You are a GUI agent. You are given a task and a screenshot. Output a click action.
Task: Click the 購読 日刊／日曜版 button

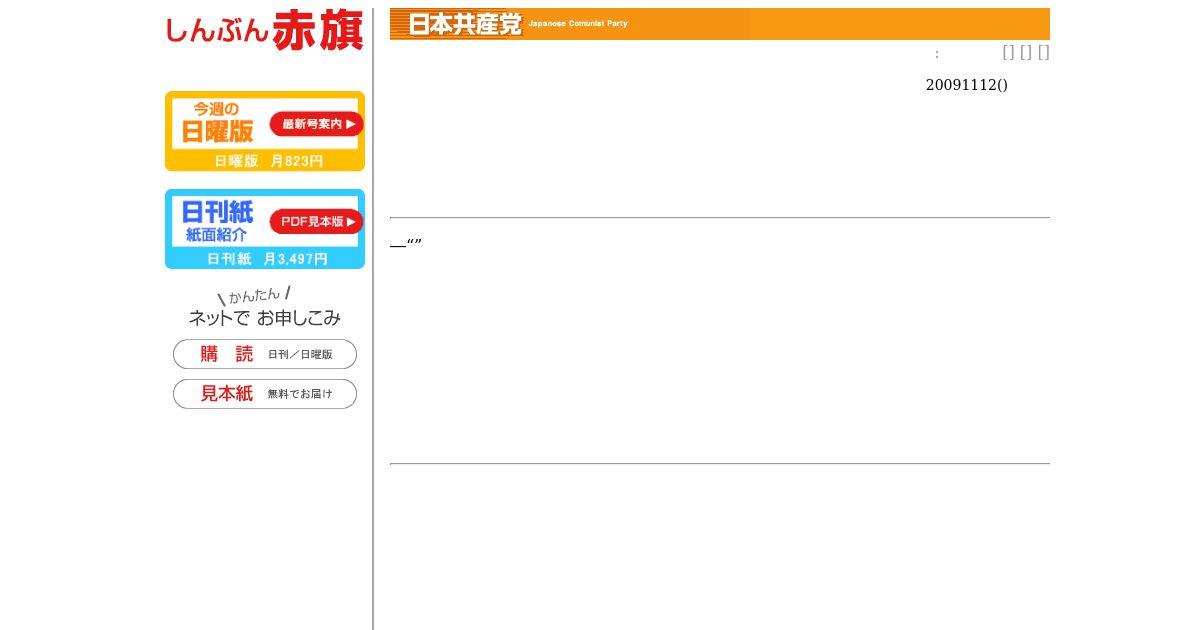click(x=265, y=354)
